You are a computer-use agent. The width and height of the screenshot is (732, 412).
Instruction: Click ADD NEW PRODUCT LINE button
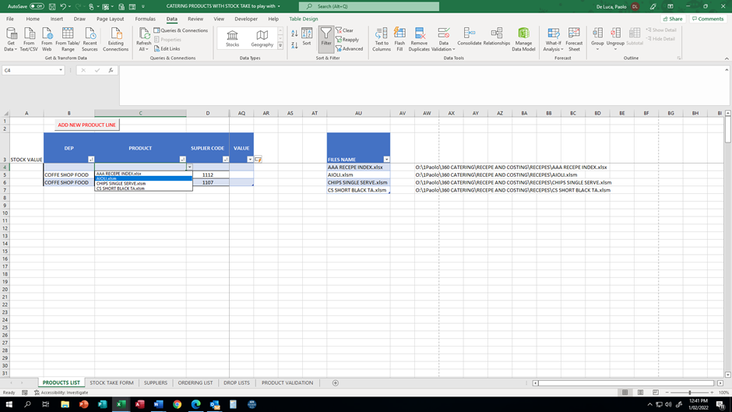(87, 125)
